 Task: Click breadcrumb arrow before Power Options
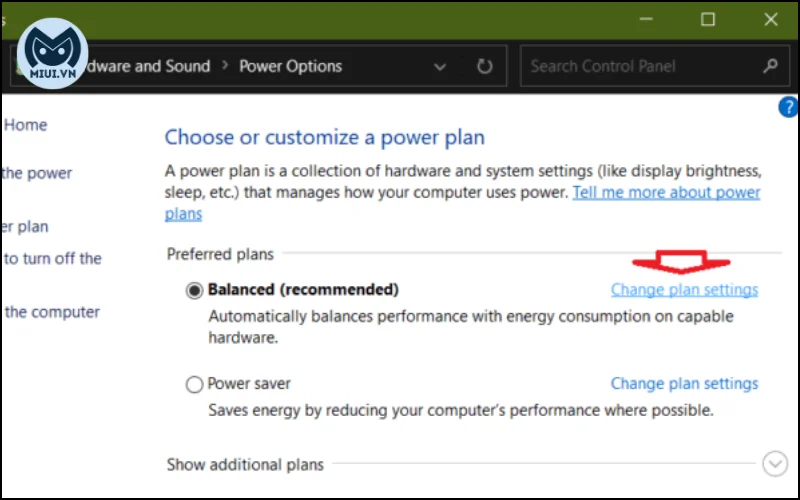[224, 65]
